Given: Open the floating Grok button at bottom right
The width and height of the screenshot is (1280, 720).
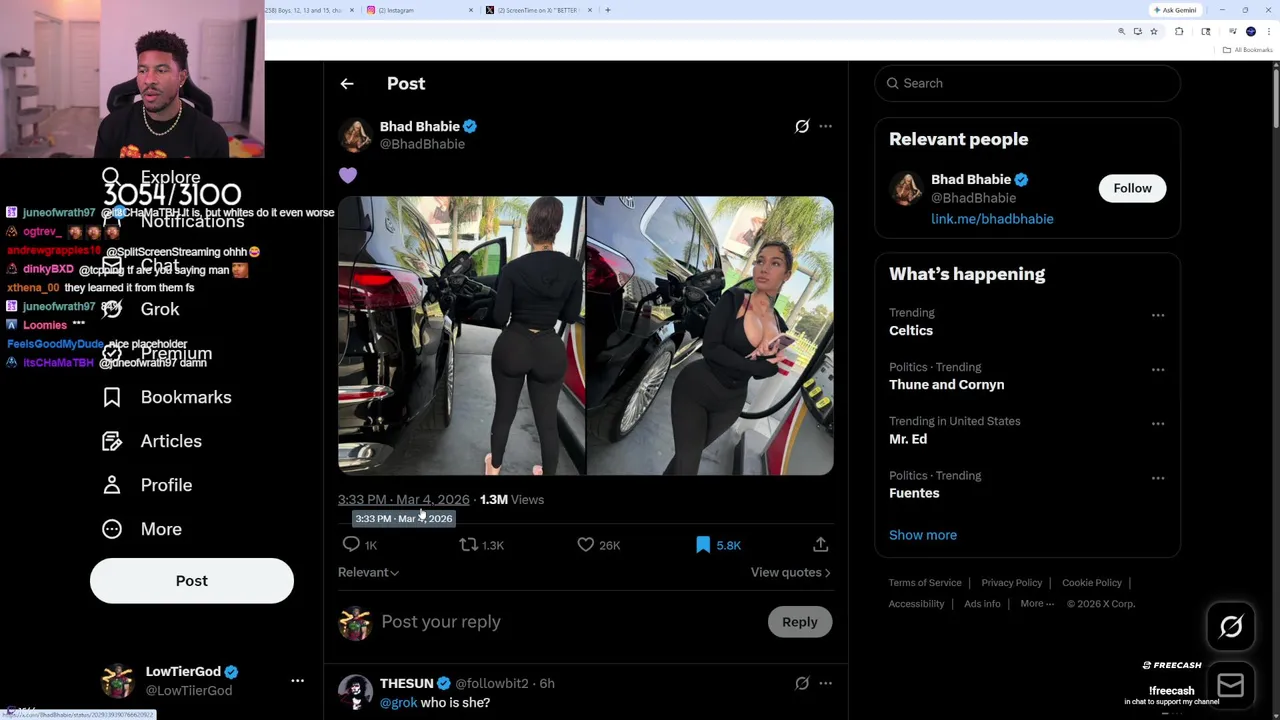Looking at the screenshot, I should tap(1231, 627).
